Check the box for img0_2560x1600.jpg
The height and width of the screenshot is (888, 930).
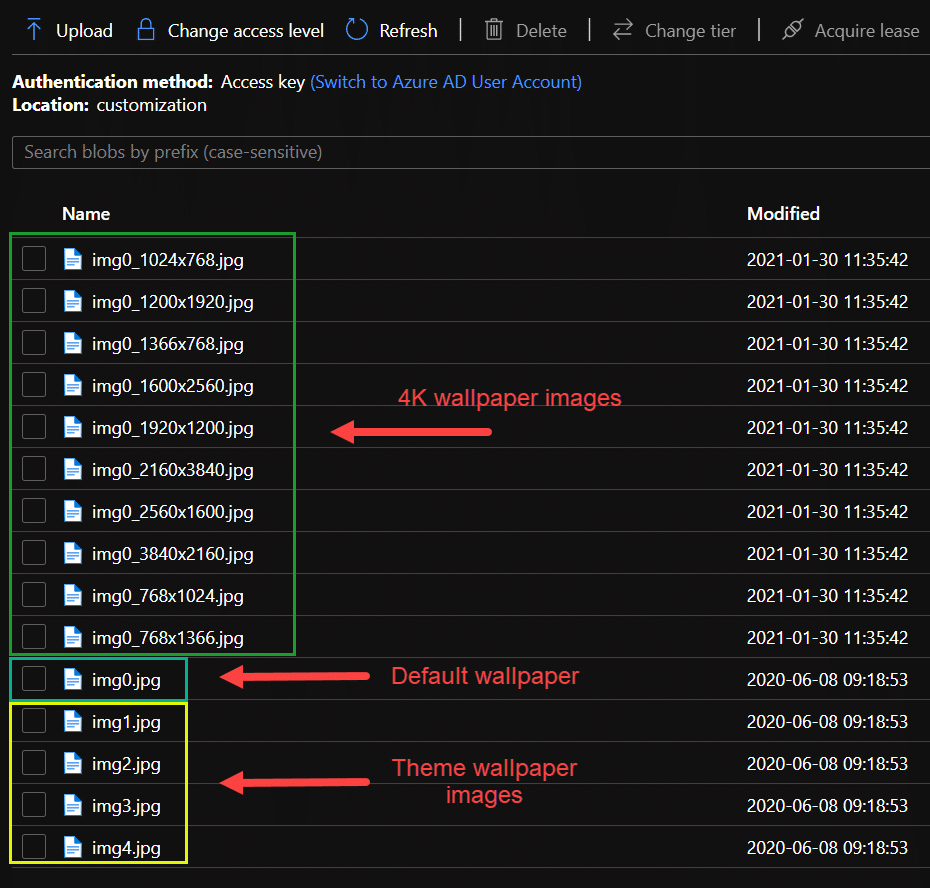pyautogui.click(x=34, y=511)
